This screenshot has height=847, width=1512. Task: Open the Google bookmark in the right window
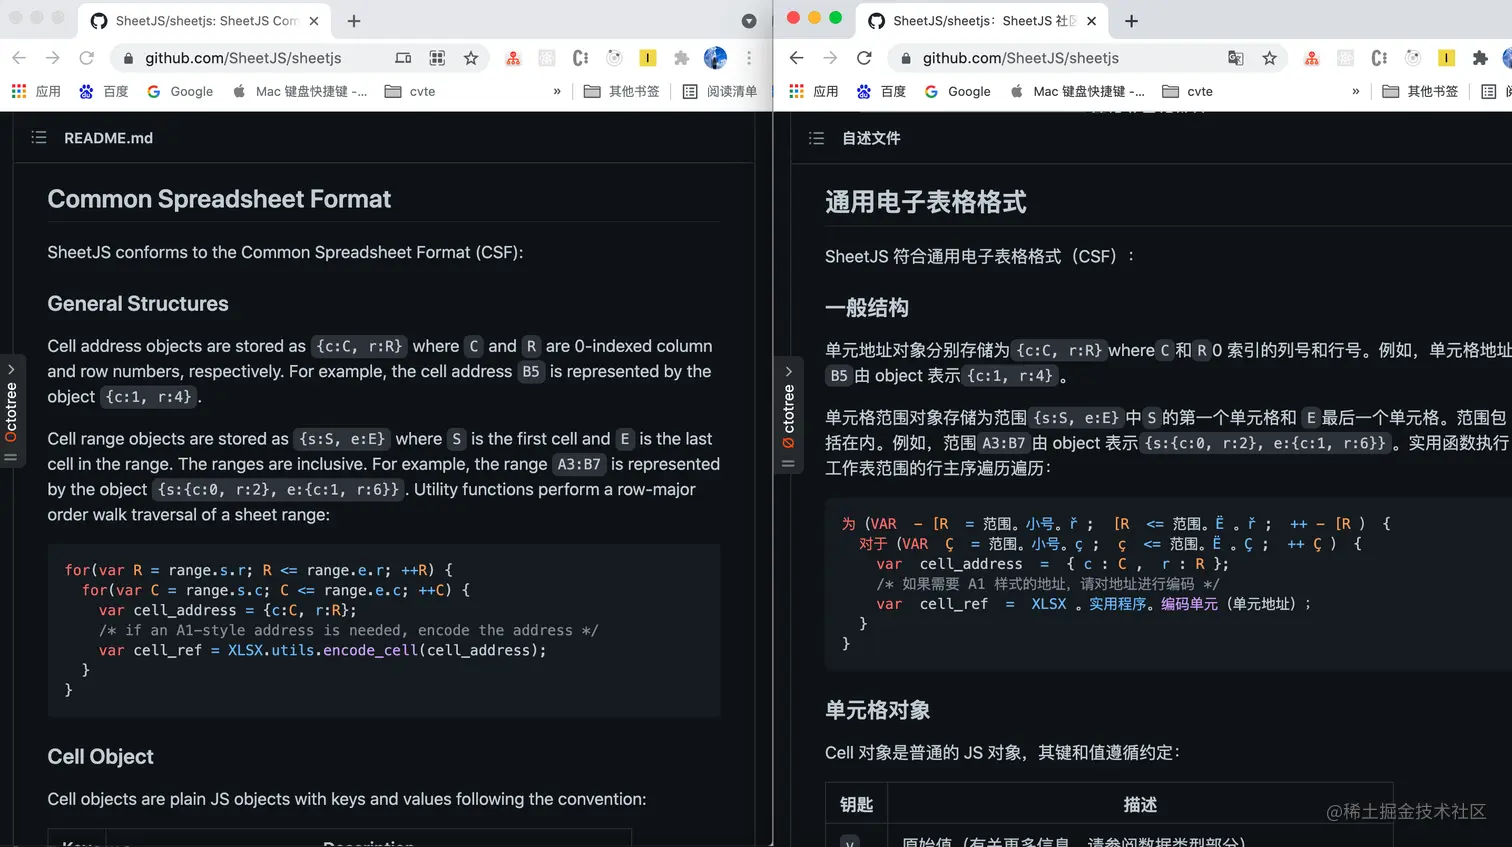[958, 91]
